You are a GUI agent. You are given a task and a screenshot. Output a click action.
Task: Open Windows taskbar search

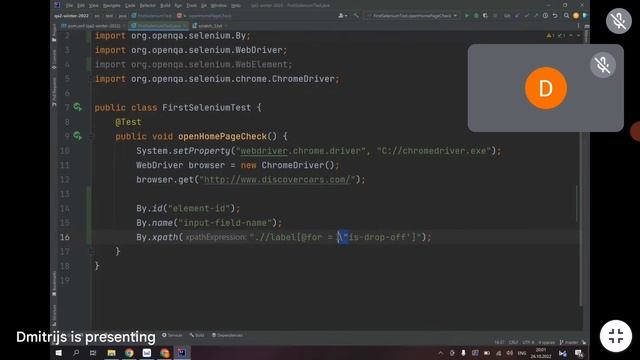(x=76, y=353)
